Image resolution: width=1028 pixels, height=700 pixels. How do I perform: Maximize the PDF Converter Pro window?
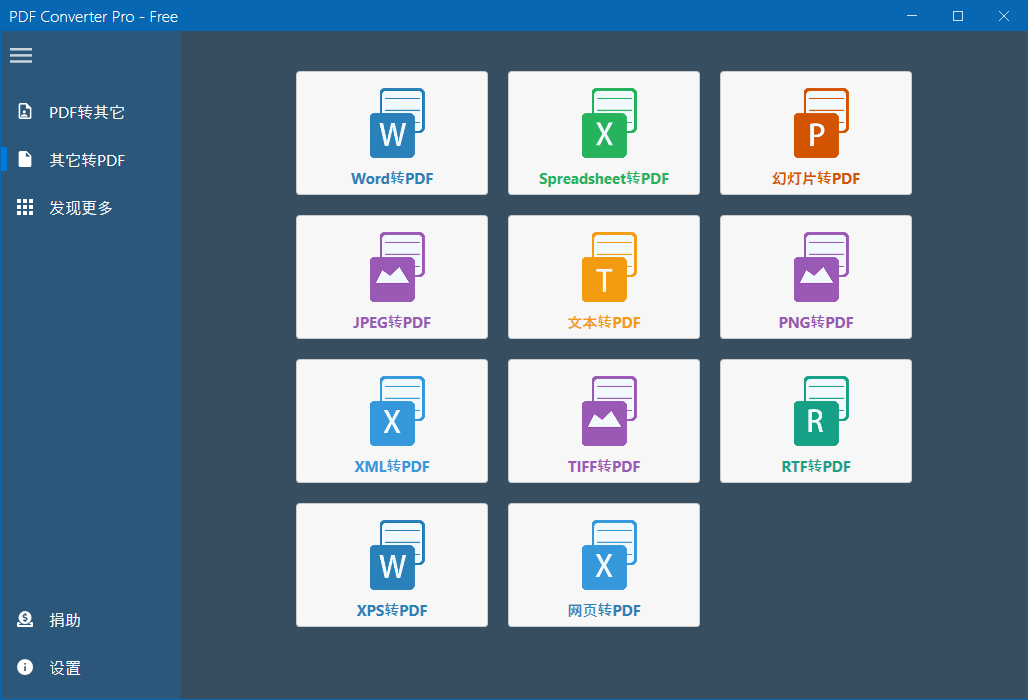coord(958,16)
